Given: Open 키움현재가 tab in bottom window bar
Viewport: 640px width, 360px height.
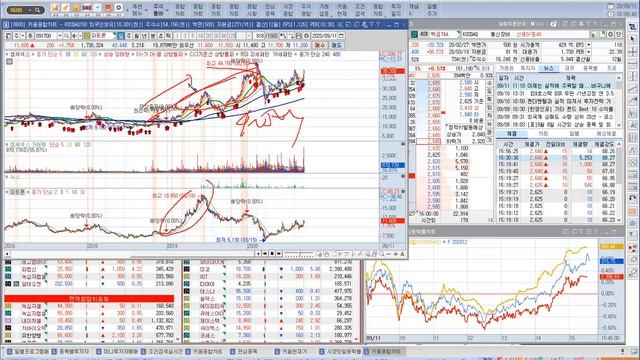Looking at the screenshot, I should pos(291,351).
